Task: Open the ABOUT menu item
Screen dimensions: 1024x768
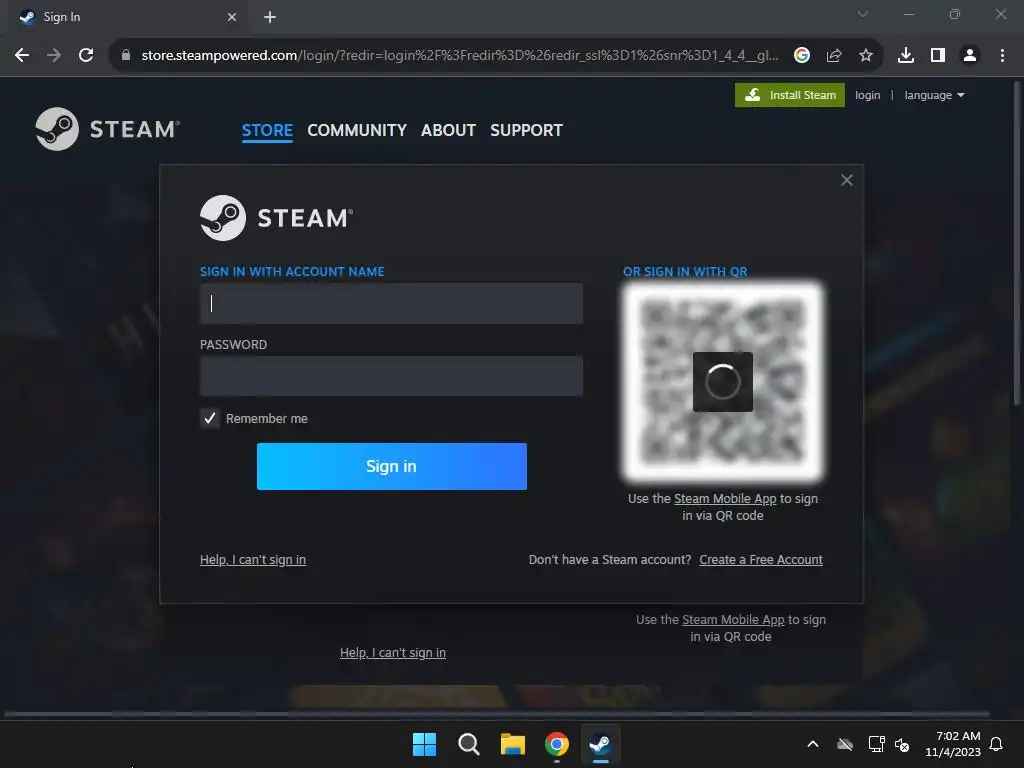Action: (x=448, y=130)
